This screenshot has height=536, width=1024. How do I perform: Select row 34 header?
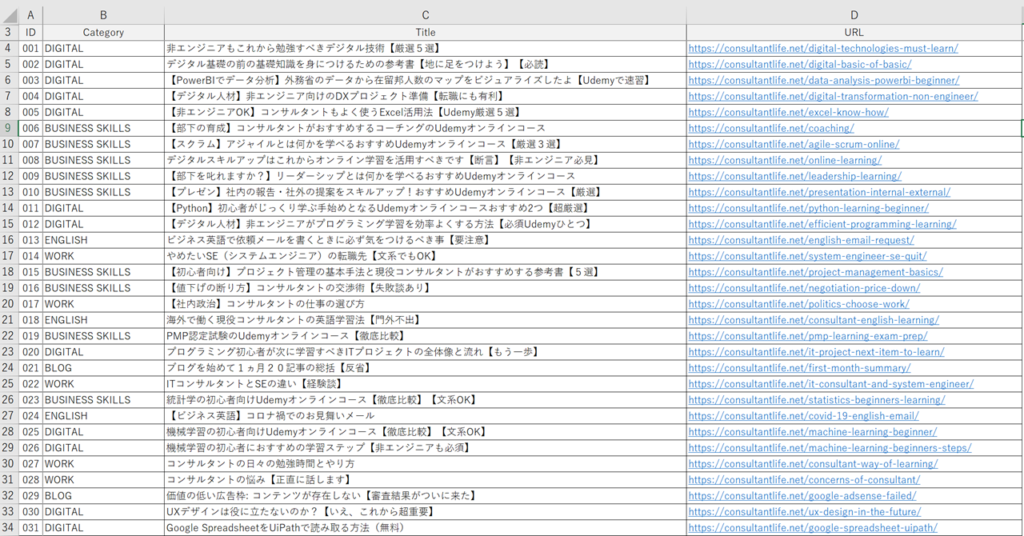click(9, 528)
